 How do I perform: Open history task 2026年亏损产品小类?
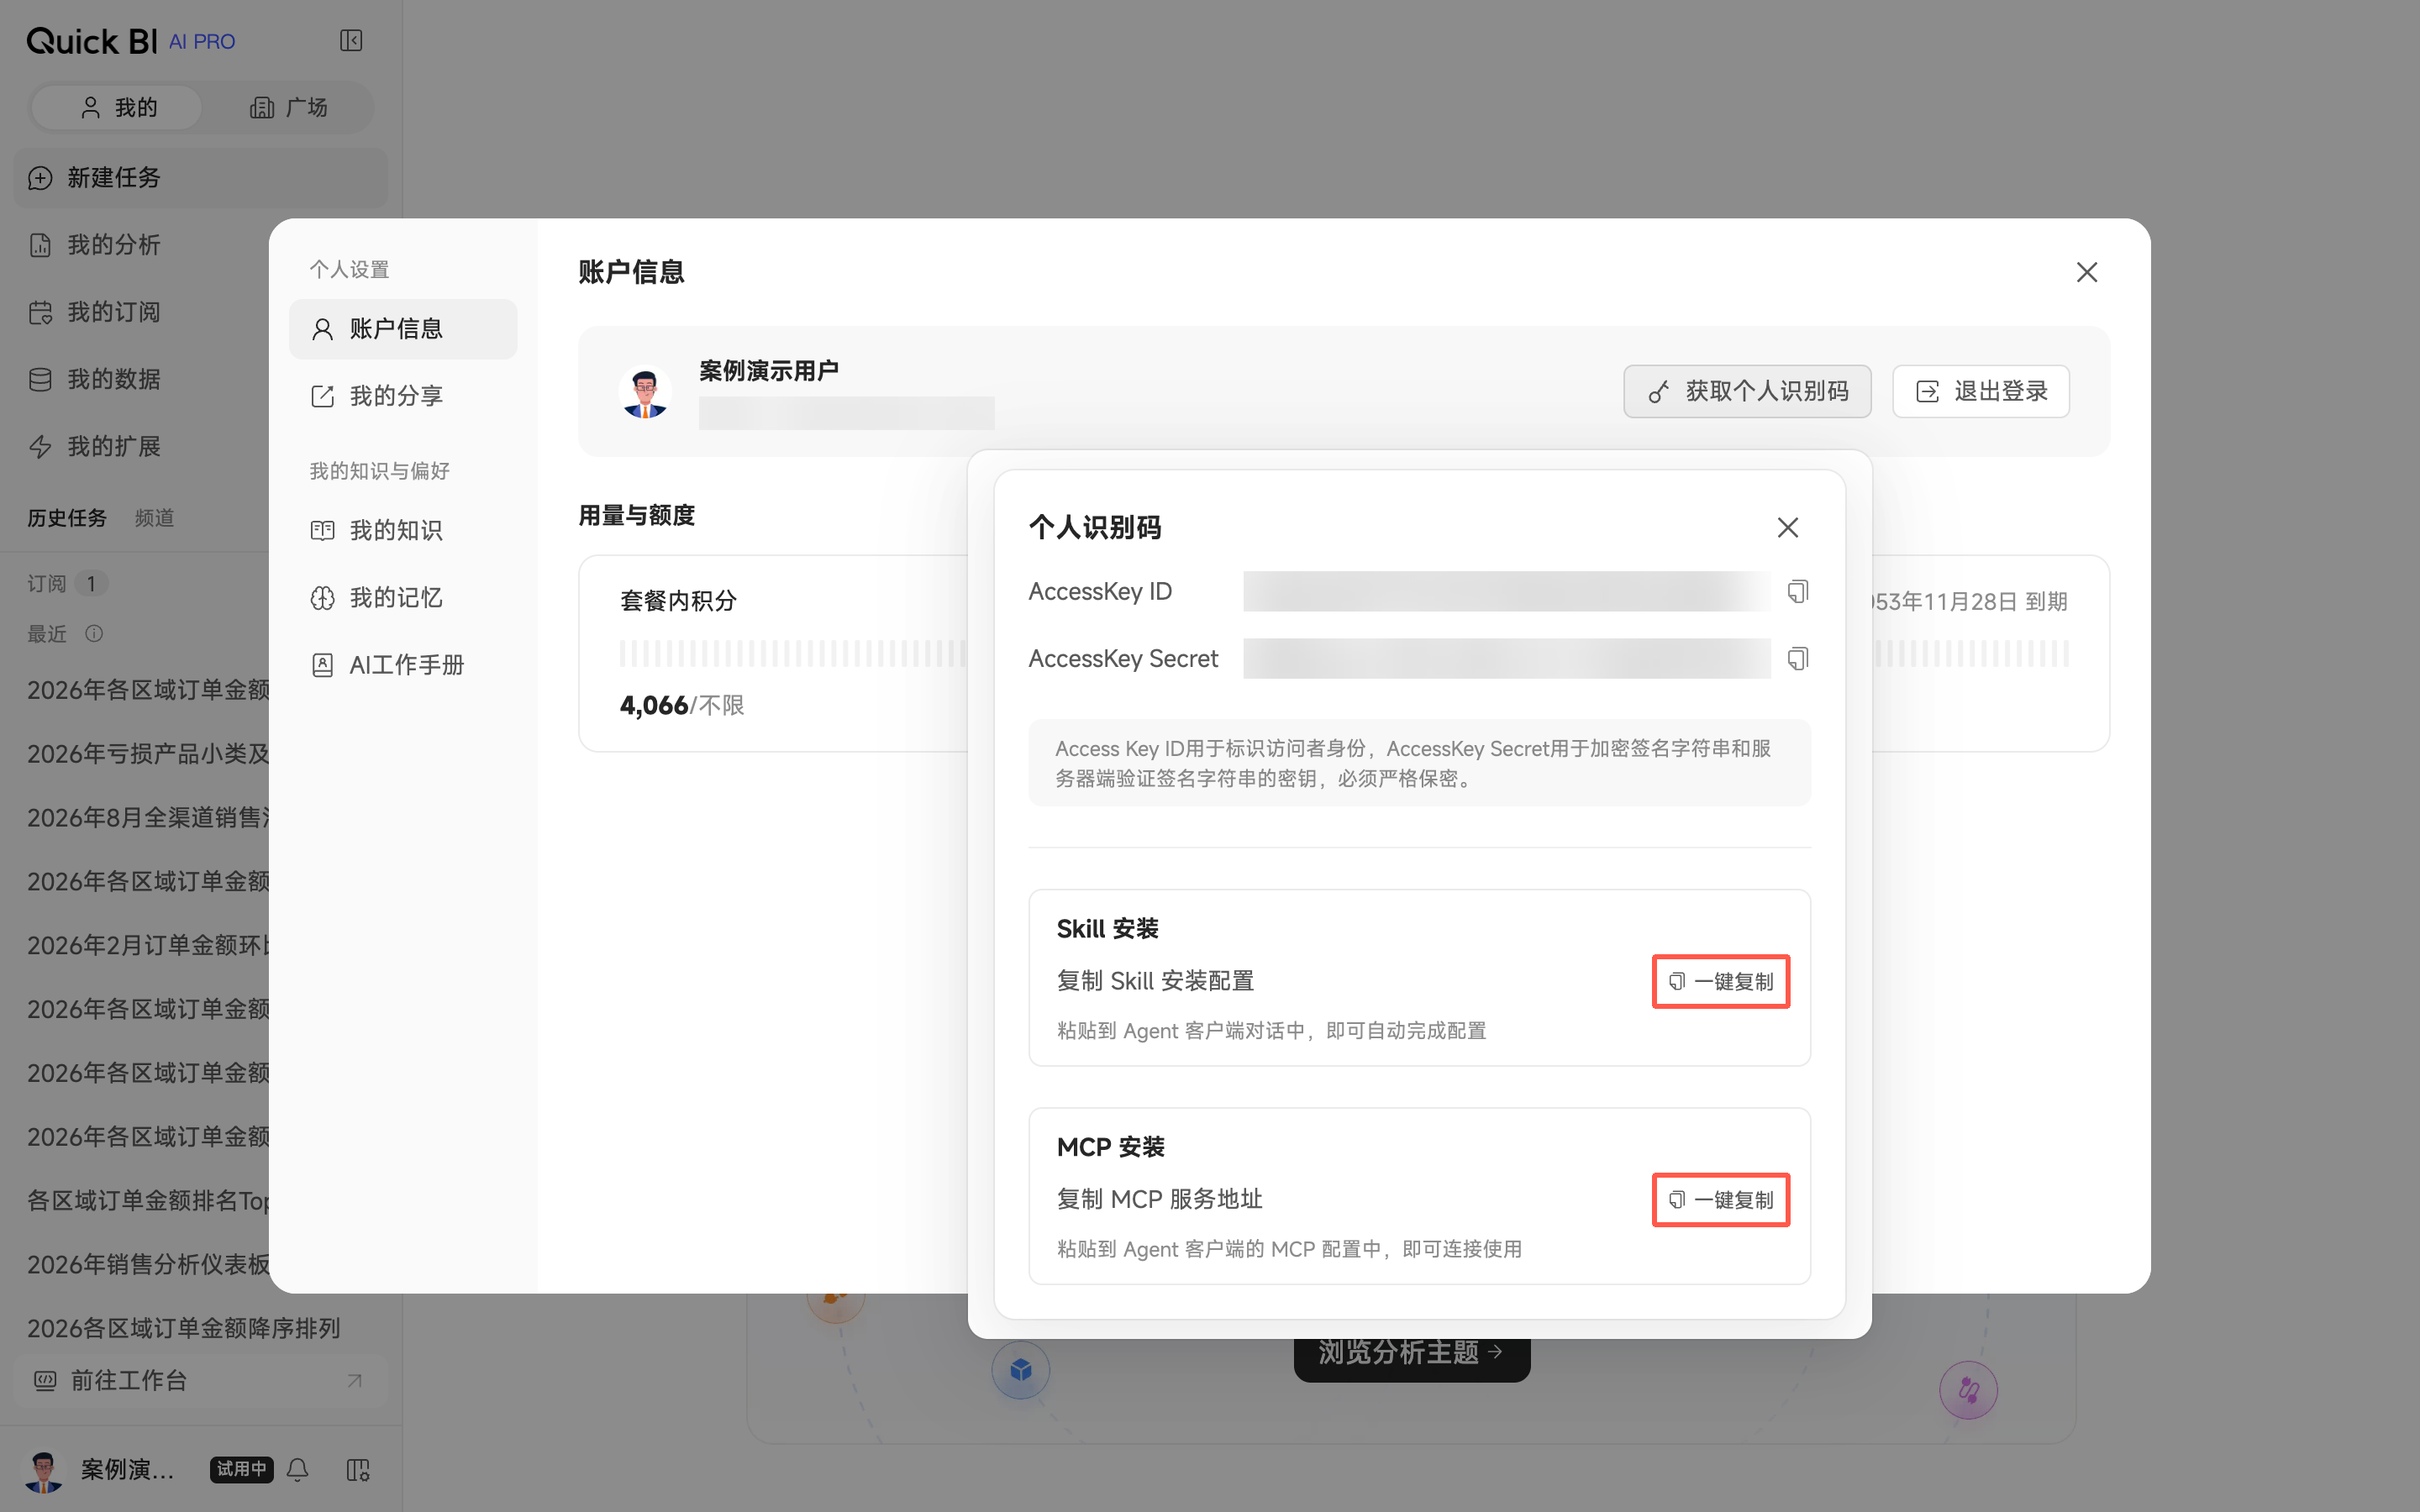[148, 753]
